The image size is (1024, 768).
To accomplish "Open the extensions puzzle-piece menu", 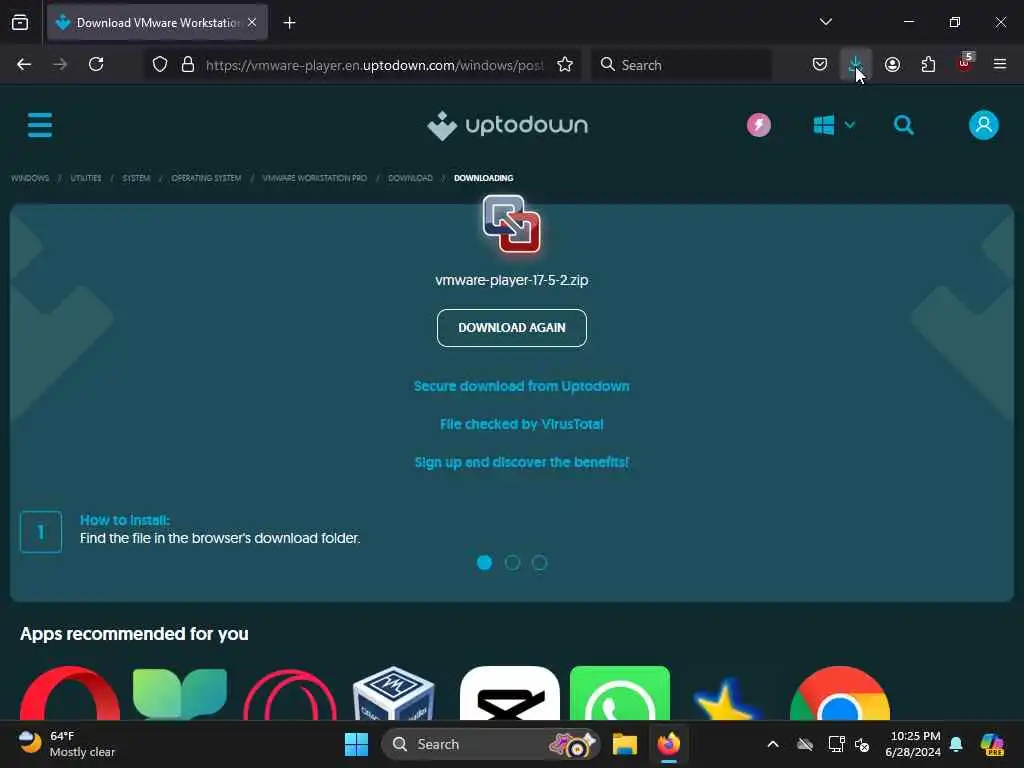I will tap(928, 64).
